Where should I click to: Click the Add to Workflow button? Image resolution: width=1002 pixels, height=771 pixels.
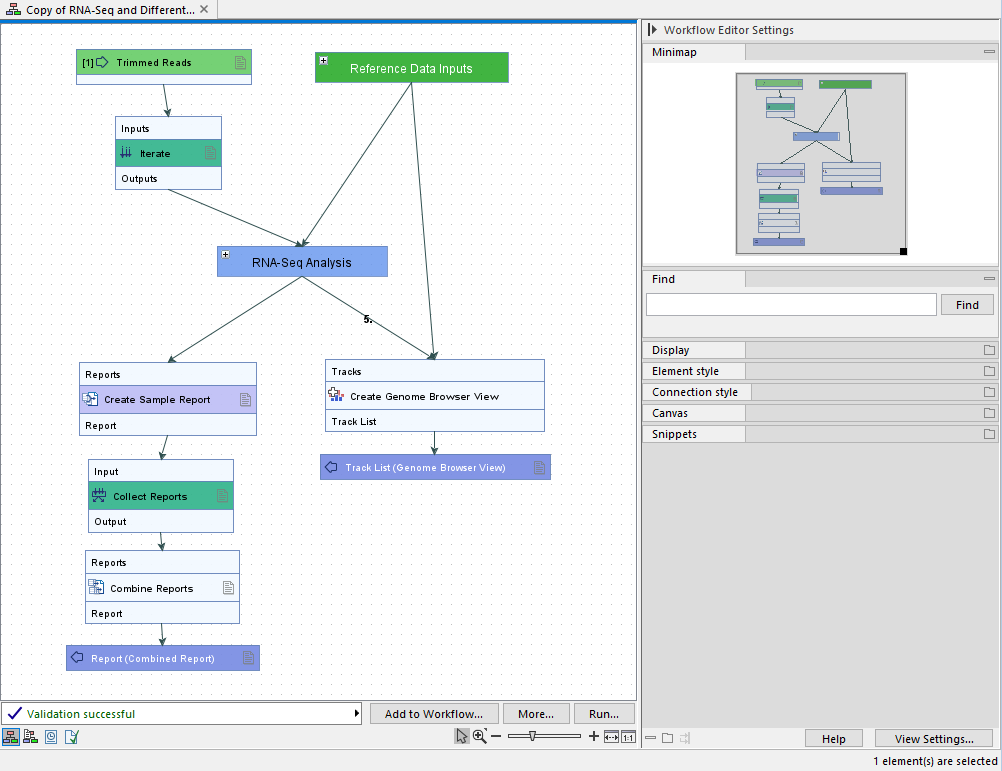(433, 713)
